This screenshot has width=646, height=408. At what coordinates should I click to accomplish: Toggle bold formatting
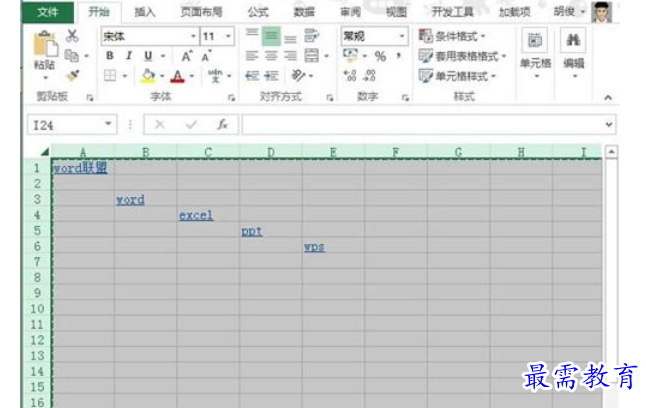(110, 56)
